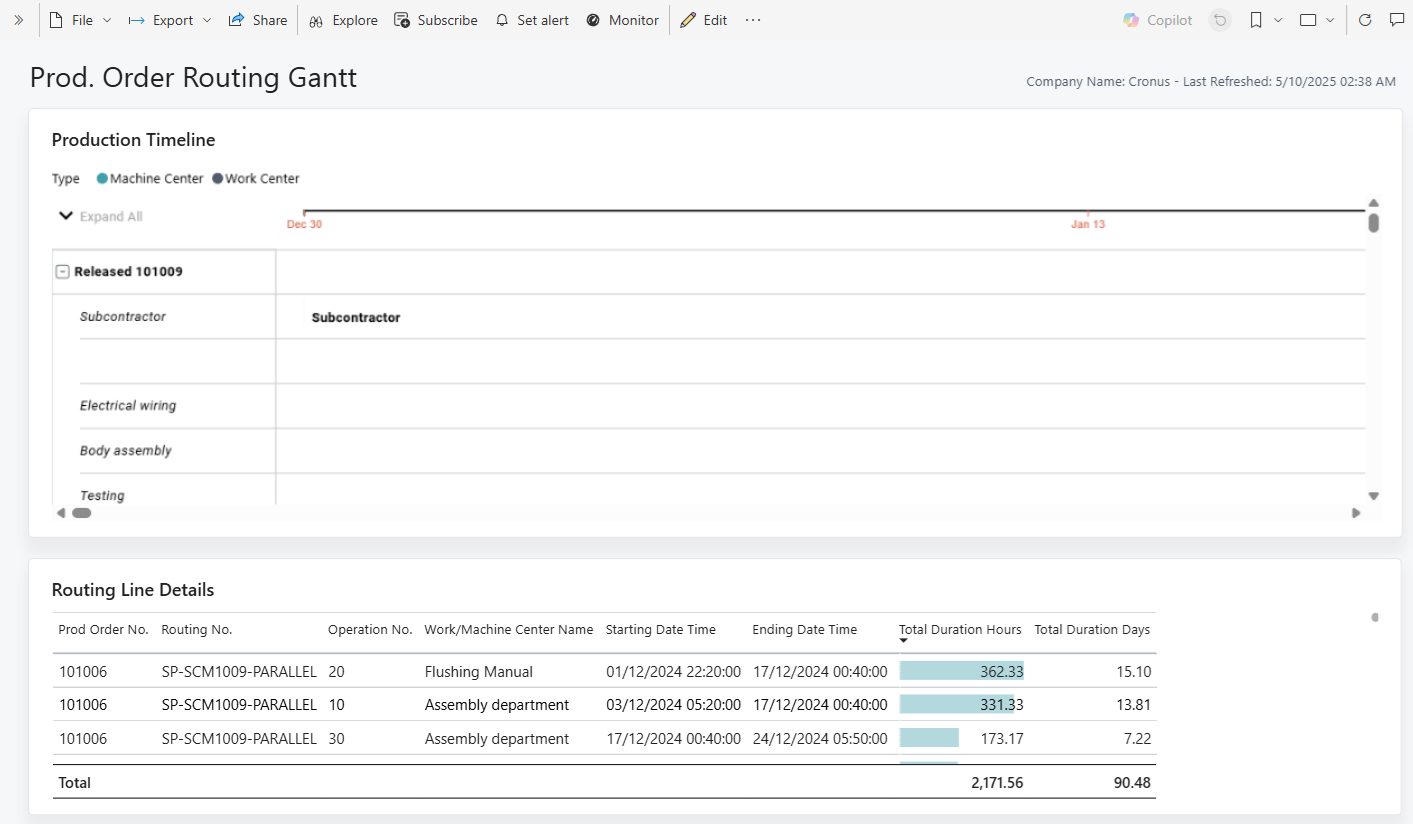The image size is (1413, 824).
Task: Toggle Machine Center legend item
Action: pos(150,179)
